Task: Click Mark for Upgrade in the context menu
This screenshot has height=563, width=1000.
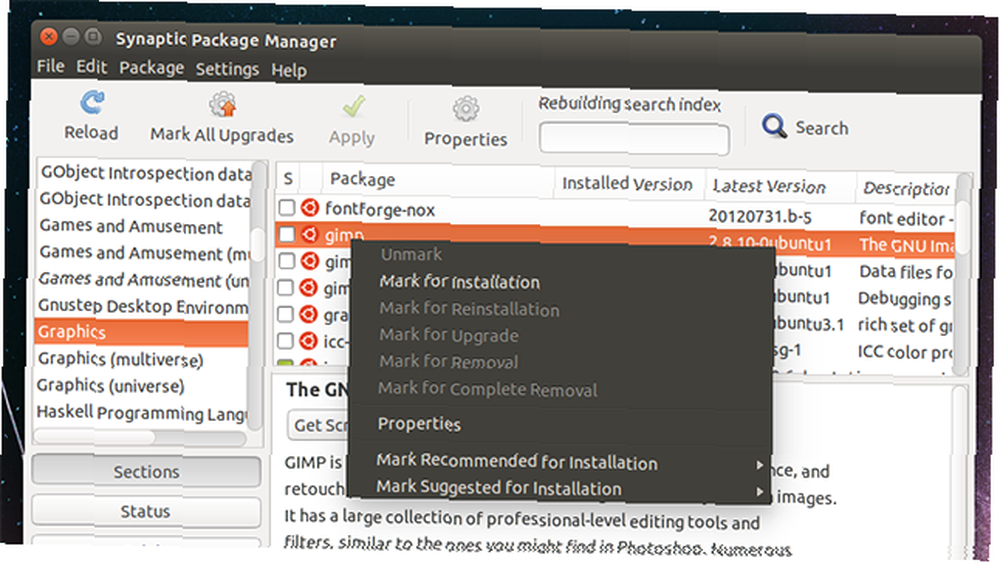Action: pos(448,335)
